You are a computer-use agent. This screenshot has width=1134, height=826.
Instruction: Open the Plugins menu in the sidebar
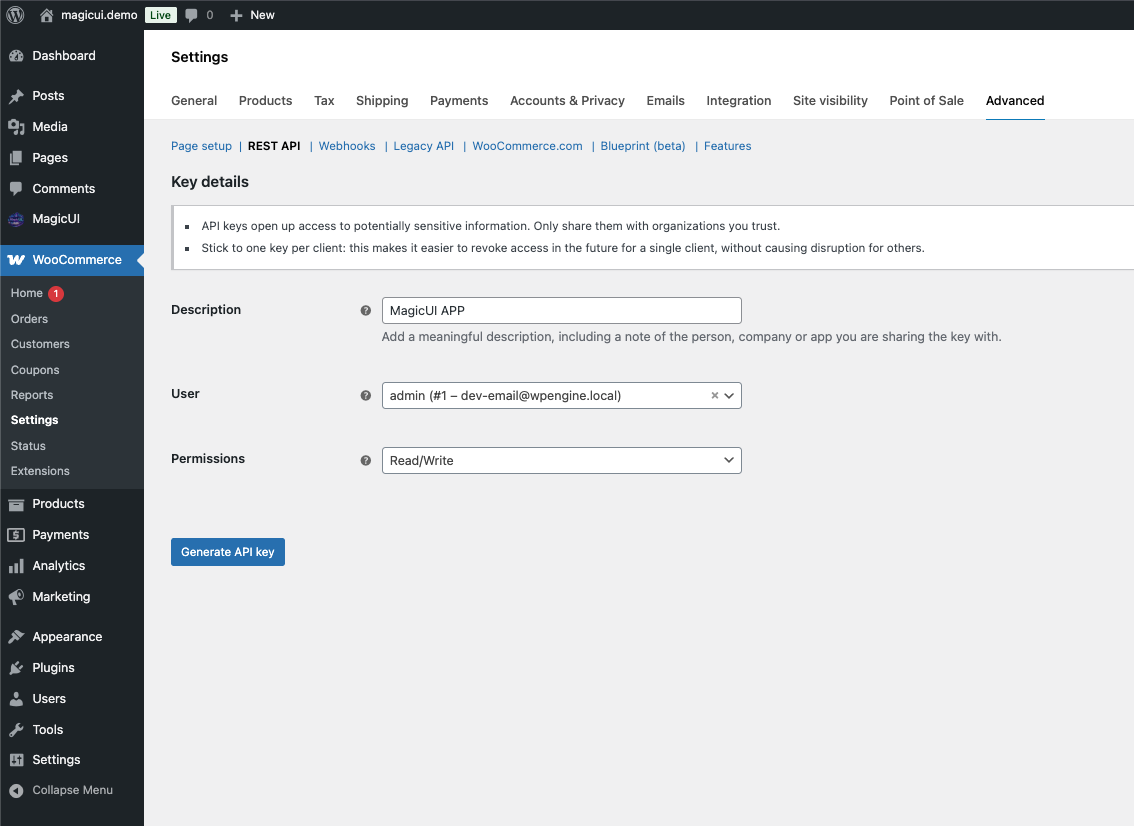click(53, 668)
